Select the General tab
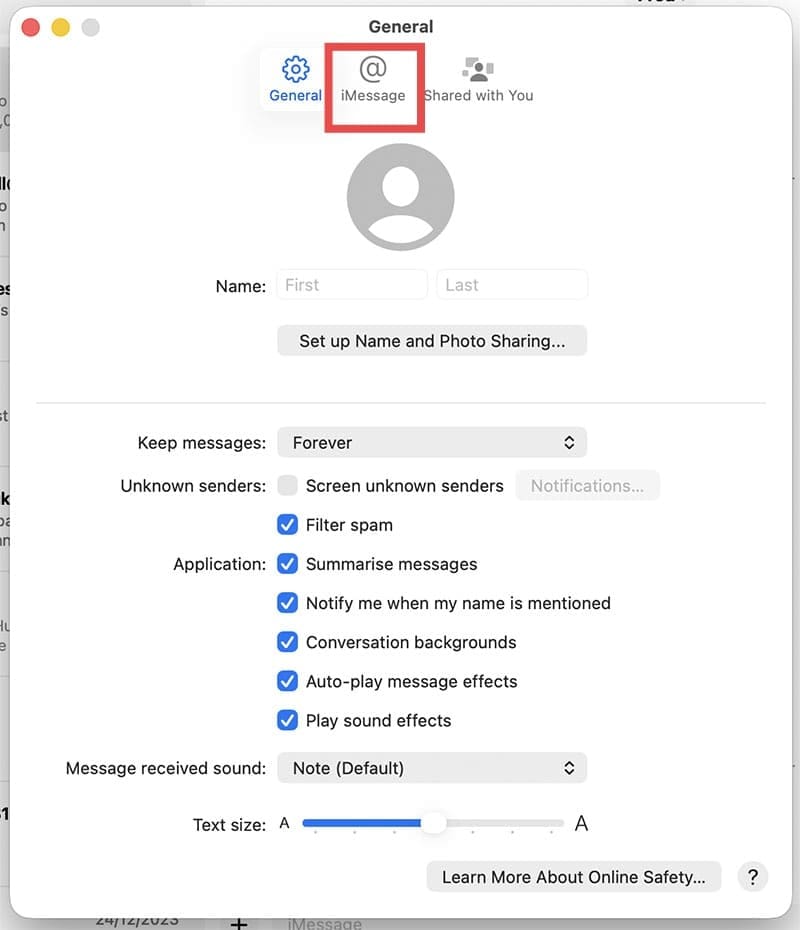Screen dimensions: 800x930 (x=295, y=80)
